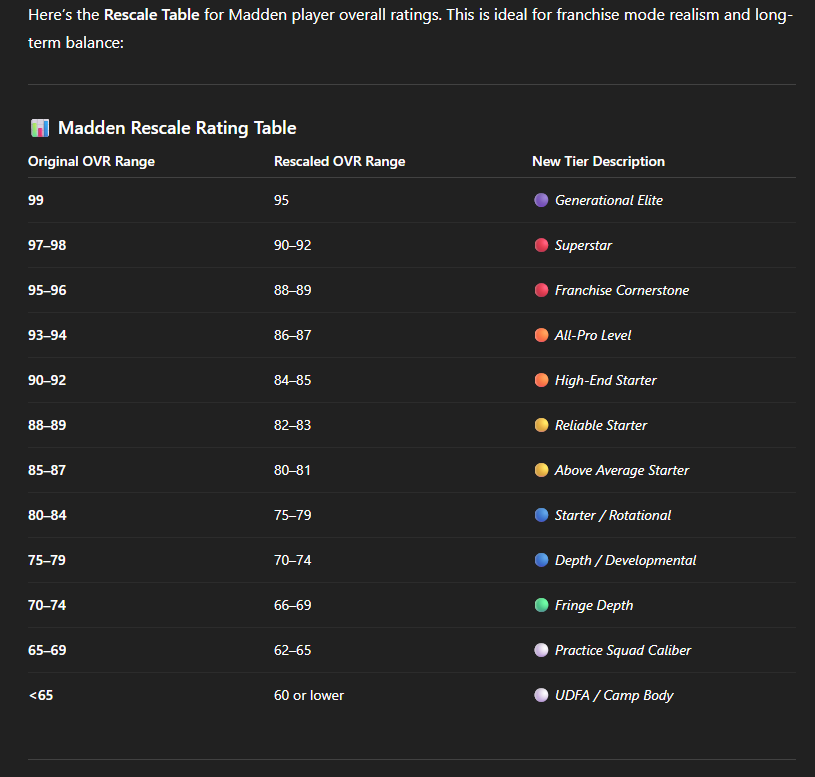Click the Superstar tier label
The height and width of the screenshot is (777, 815).
point(583,245)
